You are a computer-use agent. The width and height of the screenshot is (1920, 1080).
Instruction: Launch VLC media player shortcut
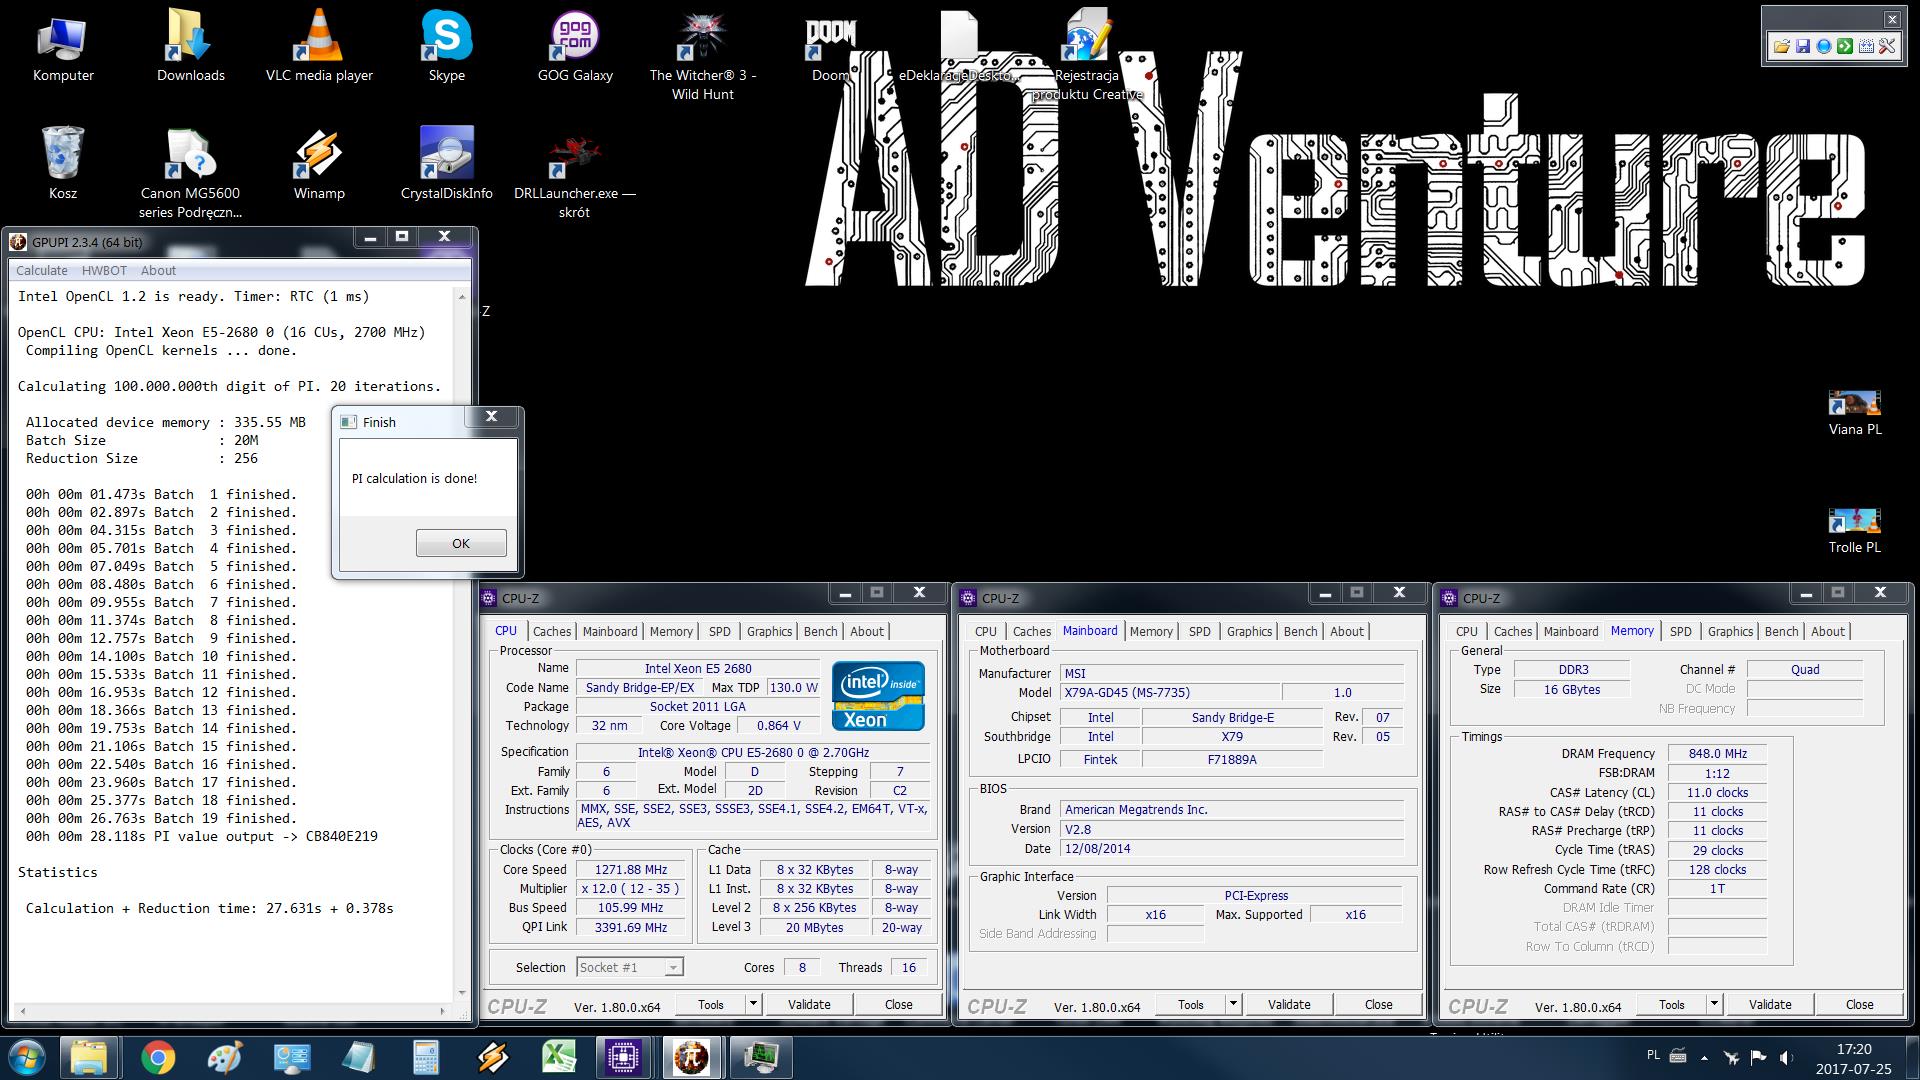[319, 47]
